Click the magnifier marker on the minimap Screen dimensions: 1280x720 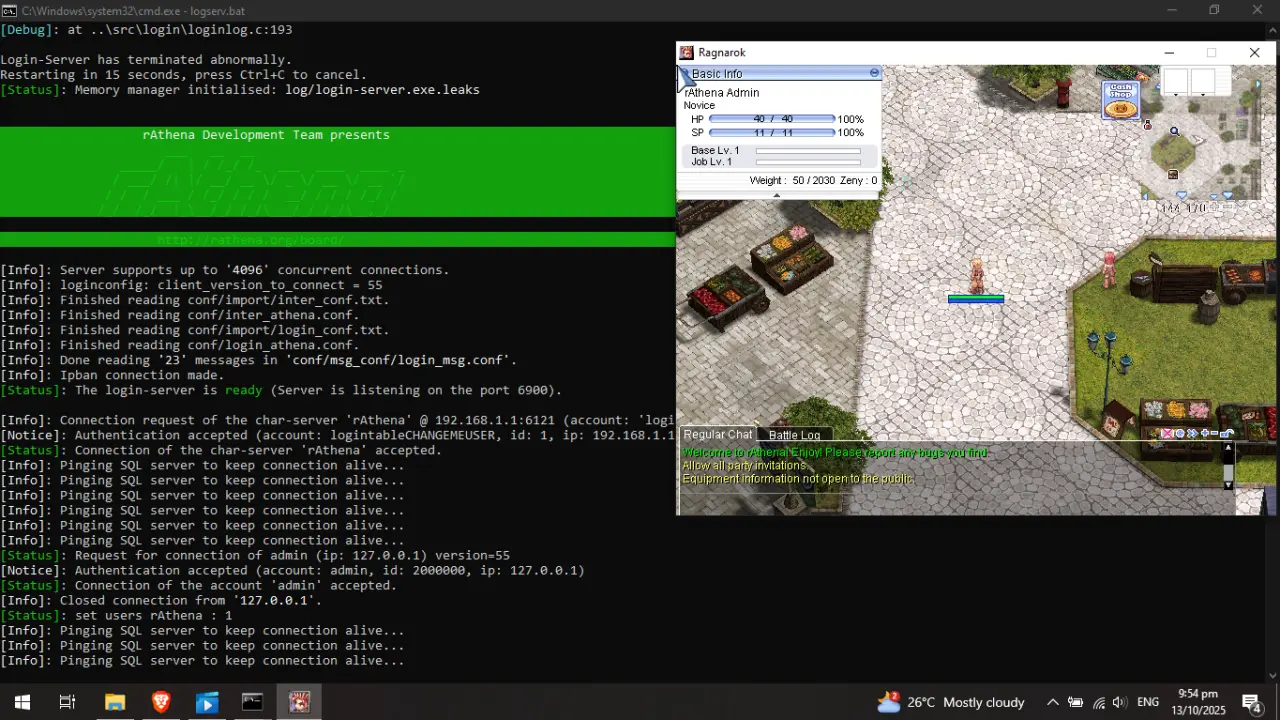click(x=1174, y=131)
